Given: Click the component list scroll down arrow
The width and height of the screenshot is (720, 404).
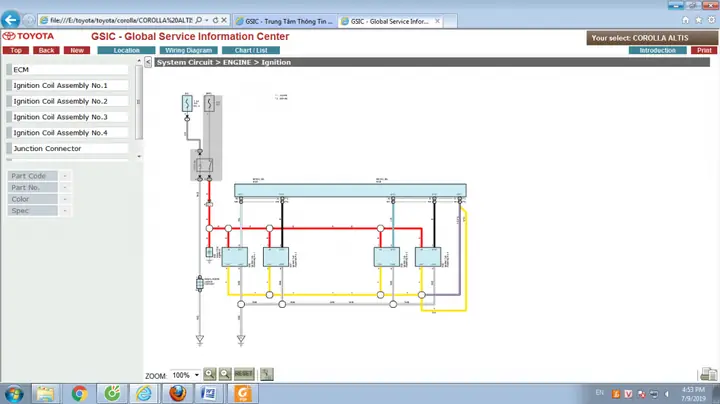Looking at the screenshot, I should [139, 157].
